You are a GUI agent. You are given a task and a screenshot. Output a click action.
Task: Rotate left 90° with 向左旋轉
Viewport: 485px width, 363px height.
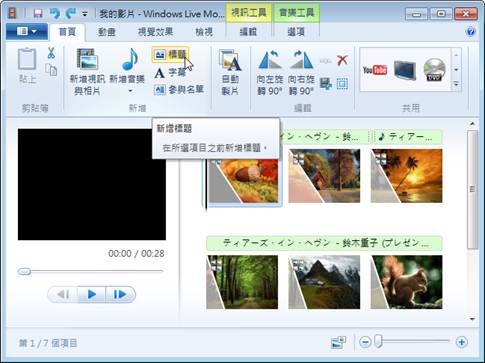(270, 72)
